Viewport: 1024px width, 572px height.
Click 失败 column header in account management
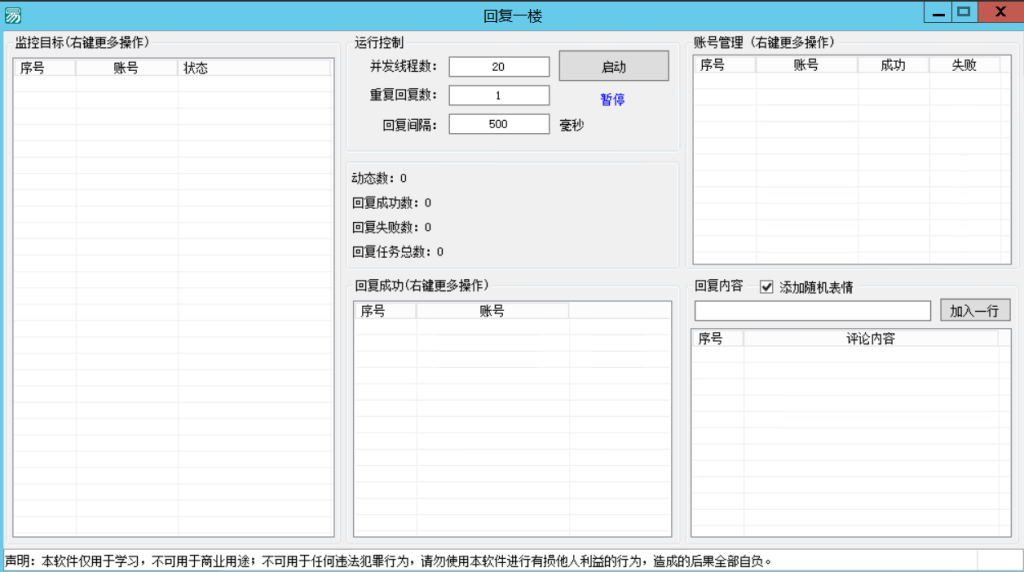coord(964,65)
